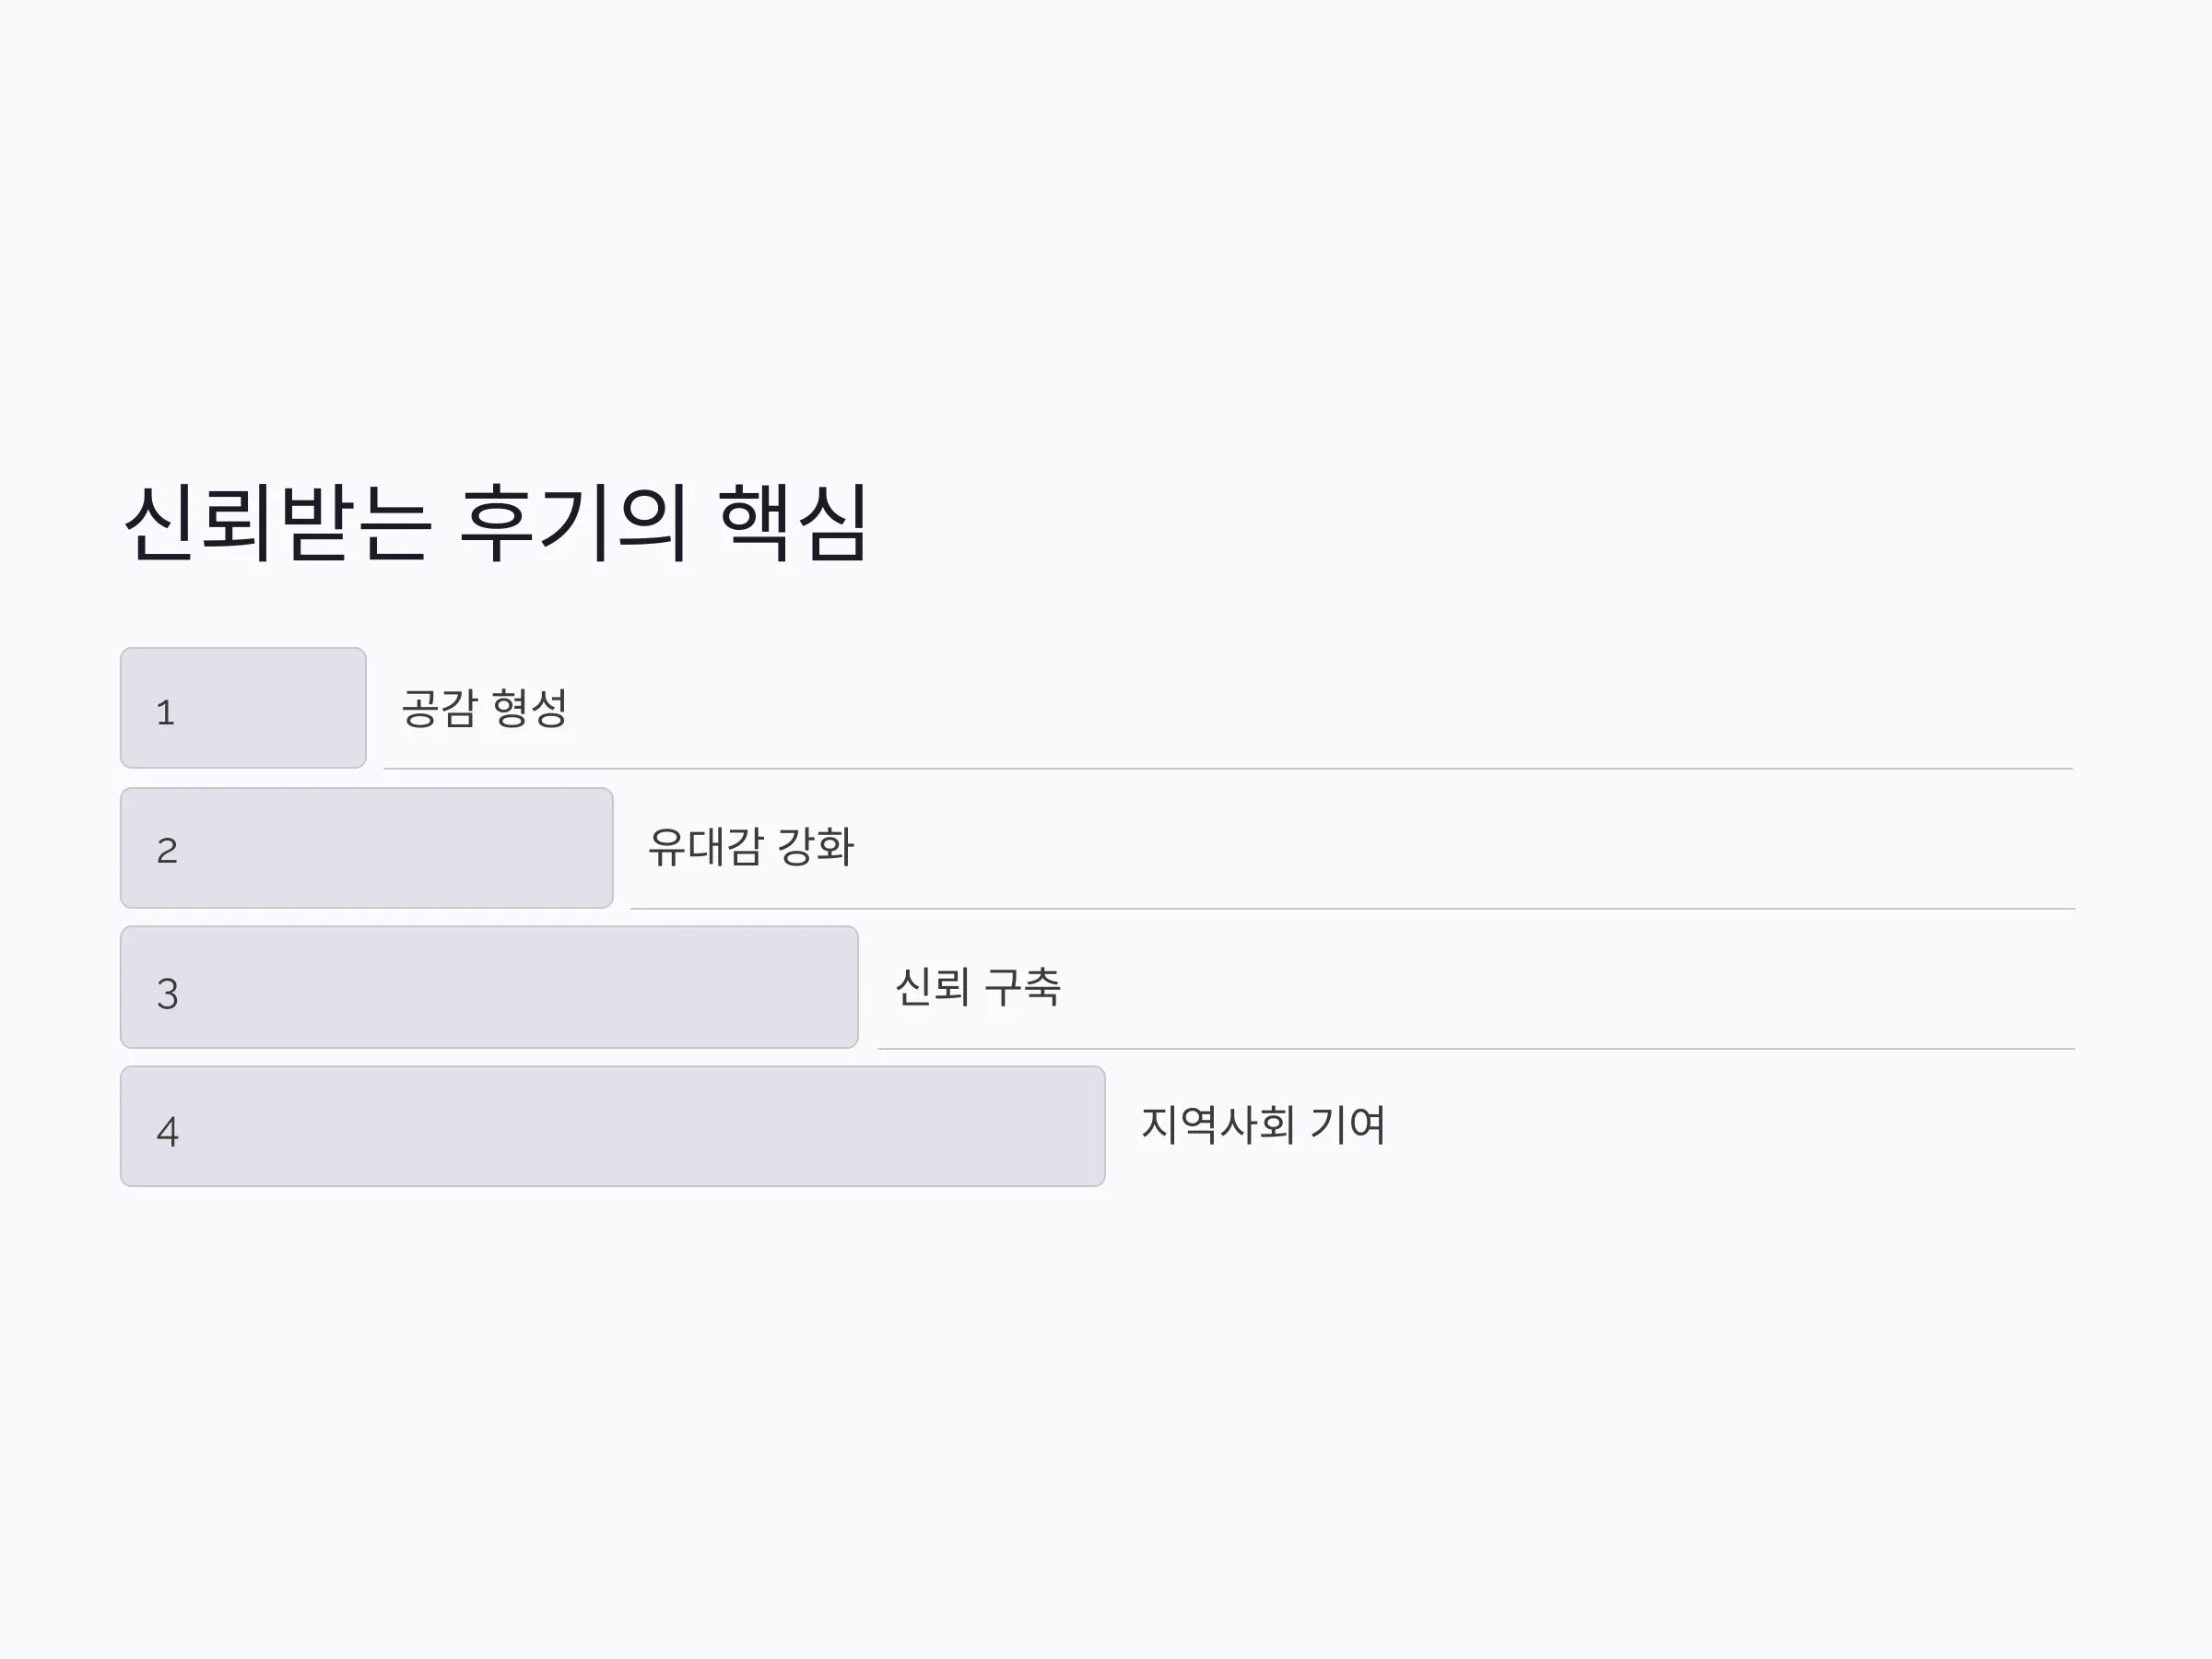
Task: Click the number 3 inside the third bar
Action: tap(167, 994)
